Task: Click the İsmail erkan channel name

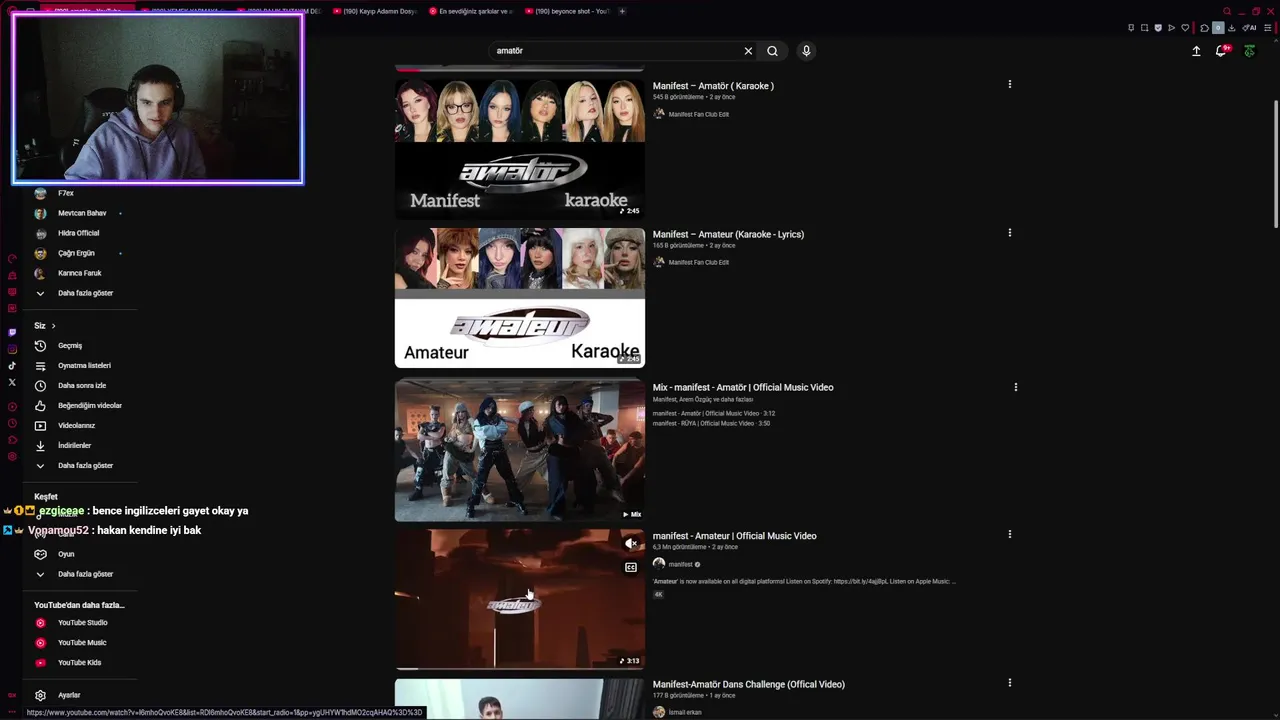Action: click(685, 712)
